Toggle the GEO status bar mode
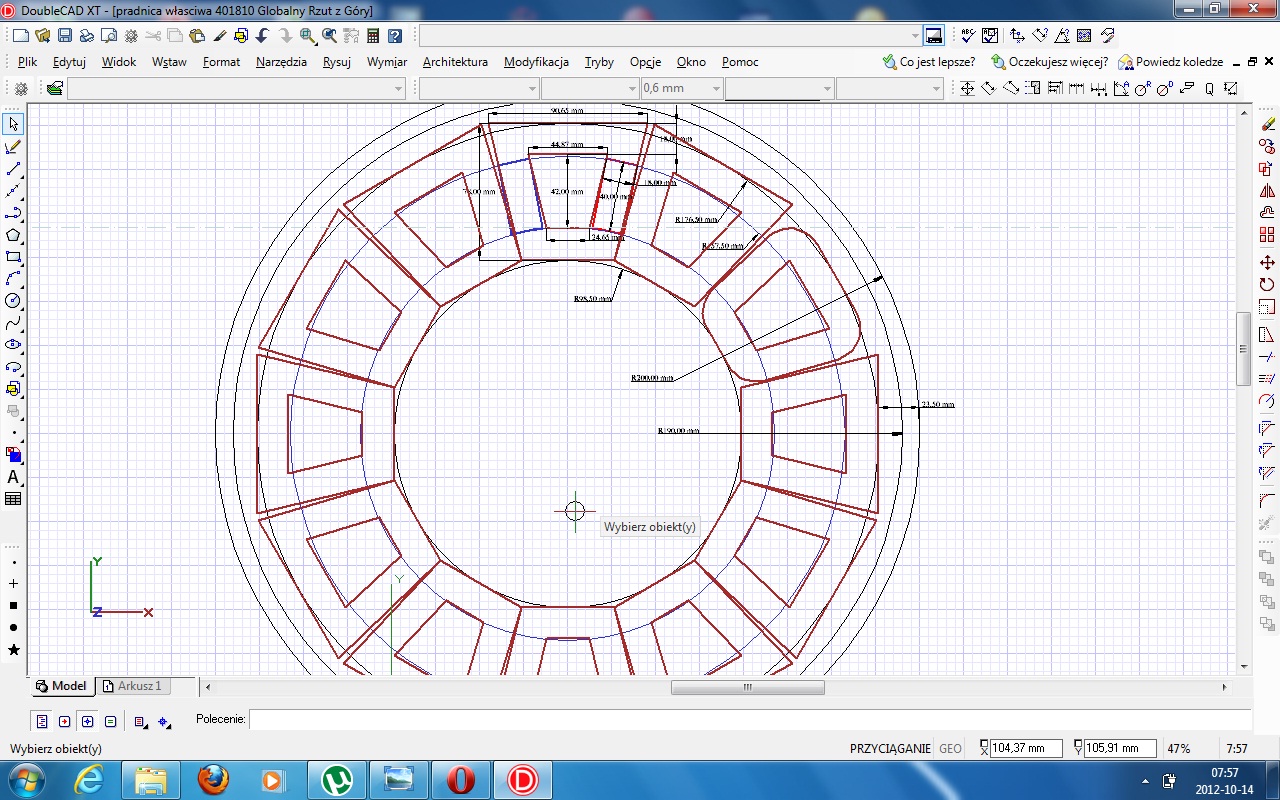Screen dimensions: 1280x800 coord(950,748)
